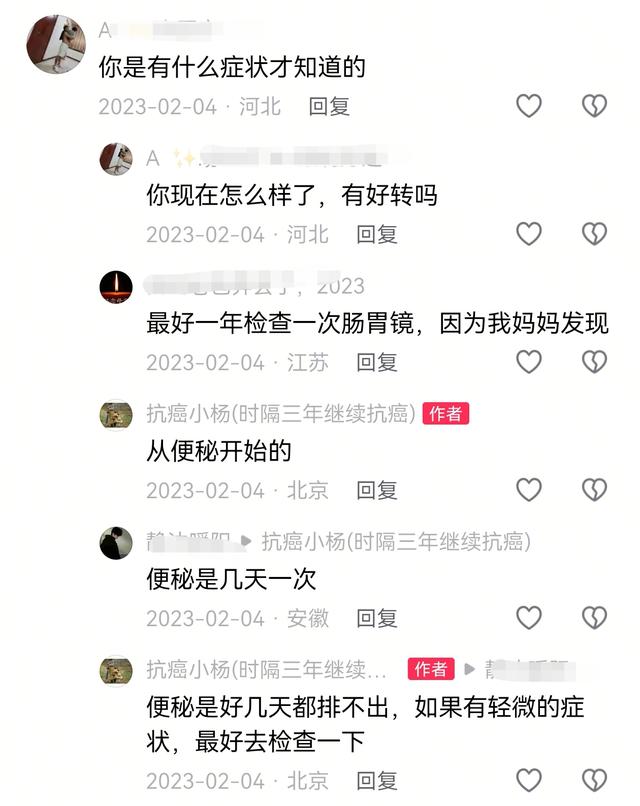The image size is (640, 806).
Task: Like the comment 你是有什么症状才知道的
Action: coord(529,106)
